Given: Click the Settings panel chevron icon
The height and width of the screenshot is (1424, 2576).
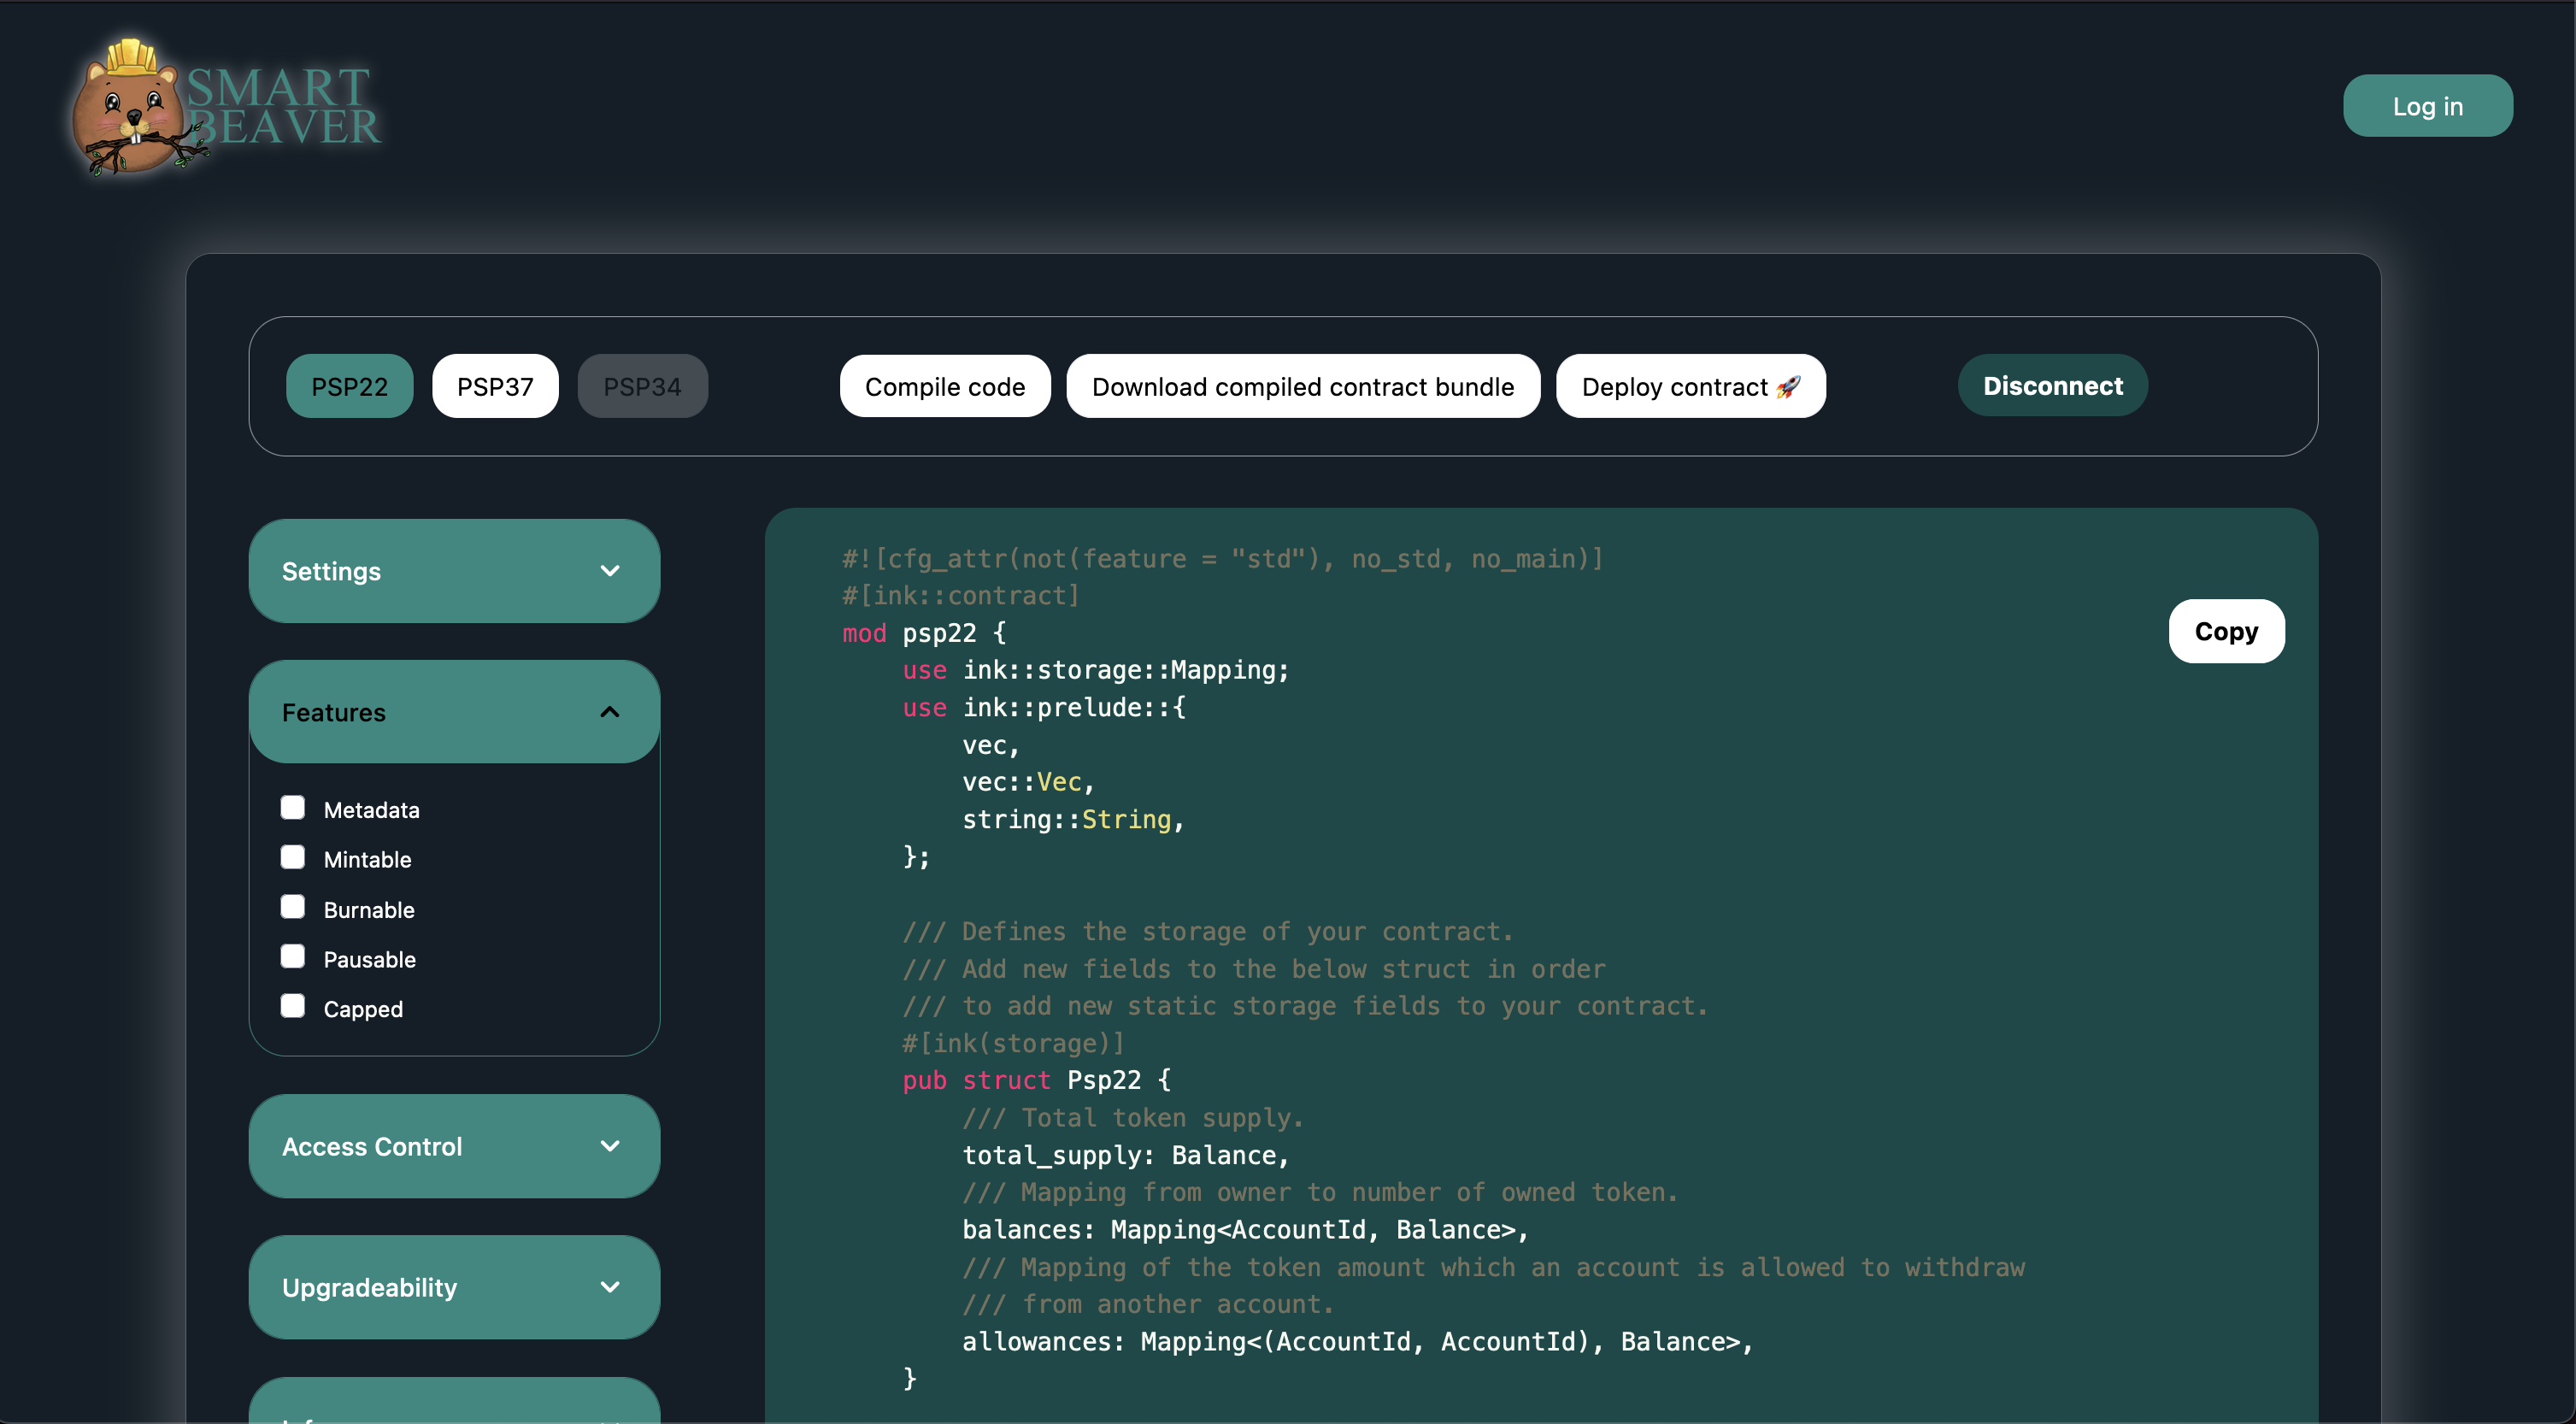Looking at the screenshot, I should point(609,571).
